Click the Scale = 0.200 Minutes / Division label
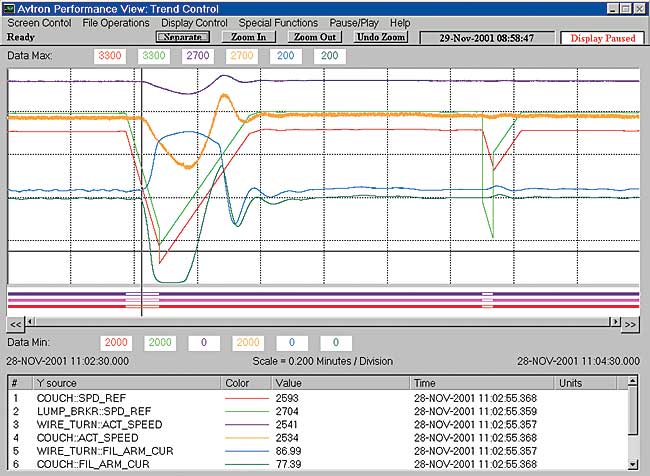The width and height of the screenshot is (650, 476). [x=323, y=362]
